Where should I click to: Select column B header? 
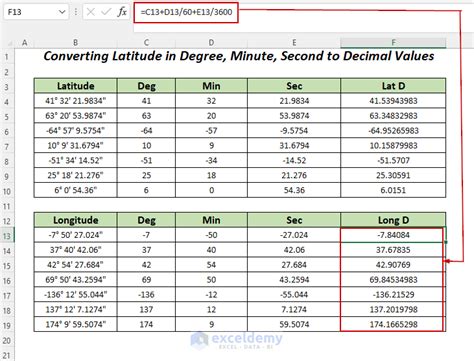pyautogui.click(x=75, y=43)
